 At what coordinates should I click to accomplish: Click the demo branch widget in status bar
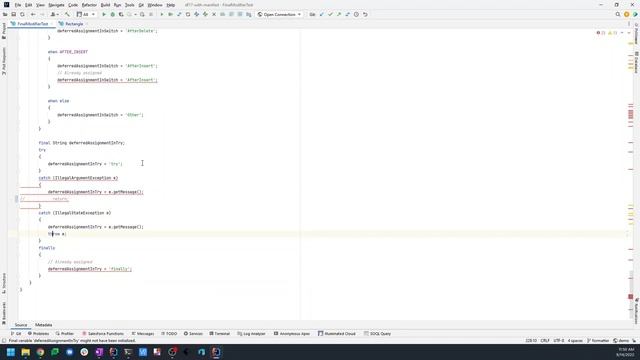click(621, 340)
